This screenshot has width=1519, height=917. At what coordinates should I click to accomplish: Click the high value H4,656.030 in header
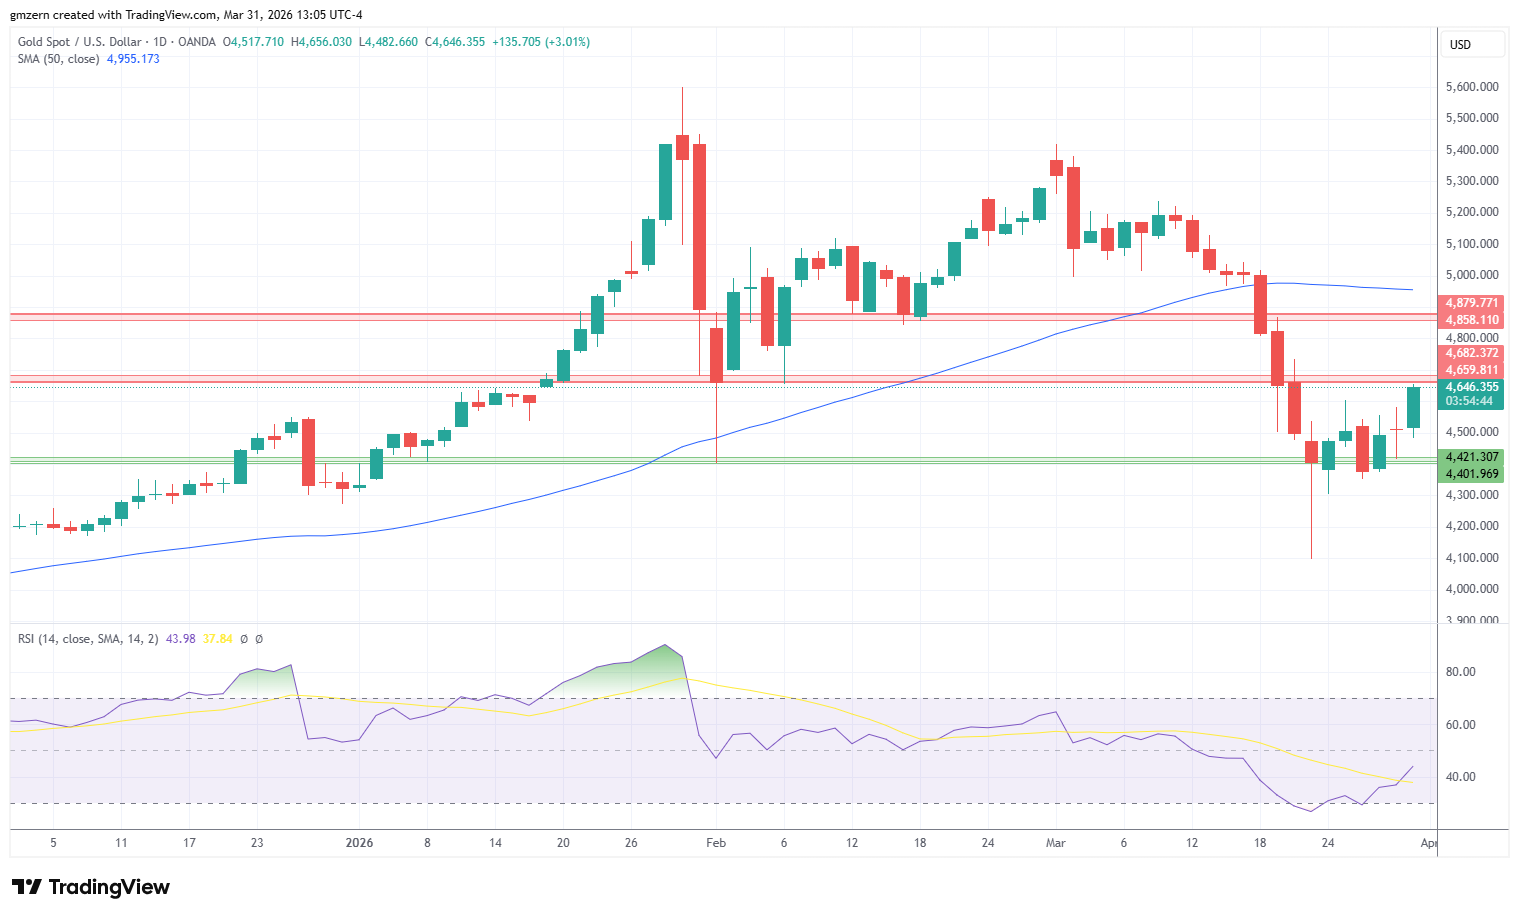pyautogui.click(x=321, y=42)
